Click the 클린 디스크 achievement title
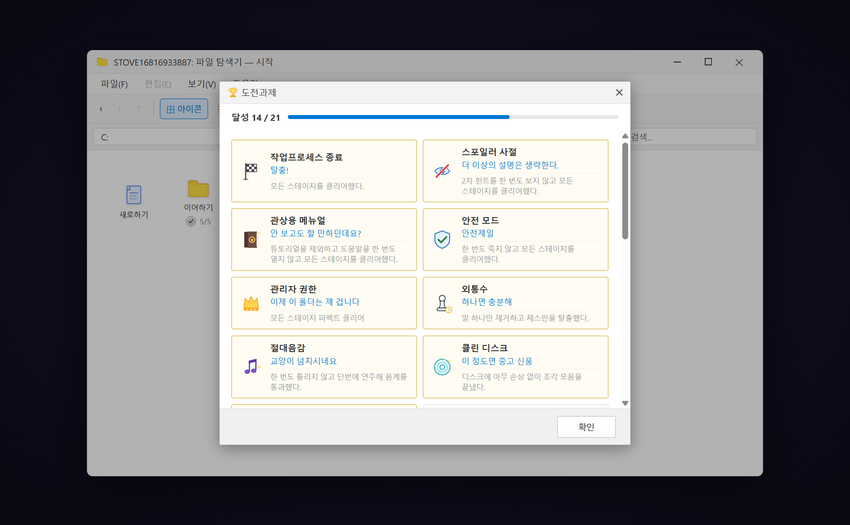 pyautogui.click(x=484, y=348)
